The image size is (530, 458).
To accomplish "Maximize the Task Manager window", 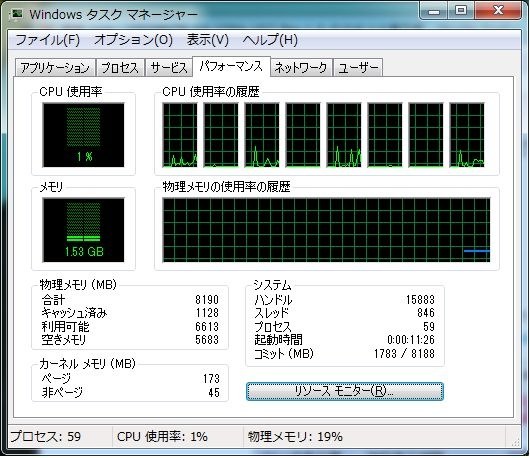I will coord(461,11).
